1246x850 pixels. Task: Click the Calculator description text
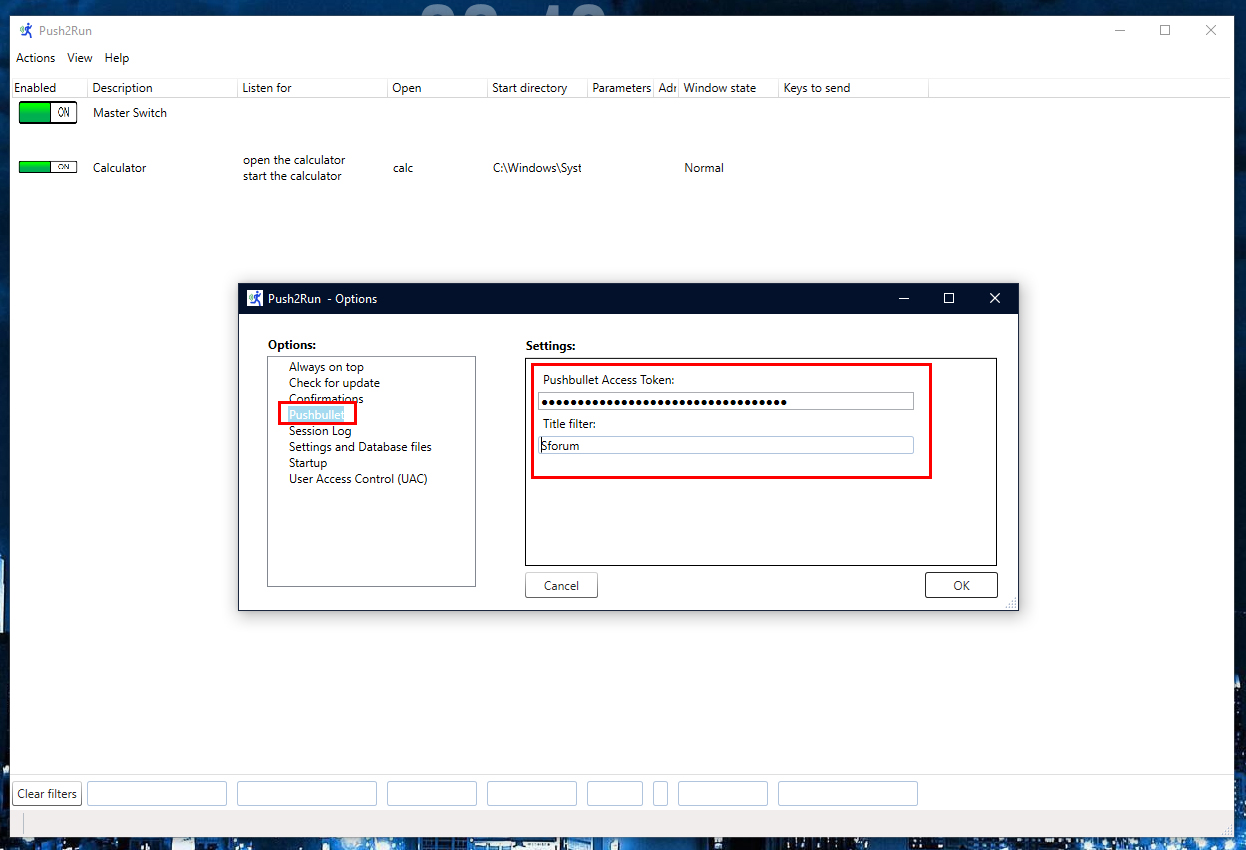point(119,168)
